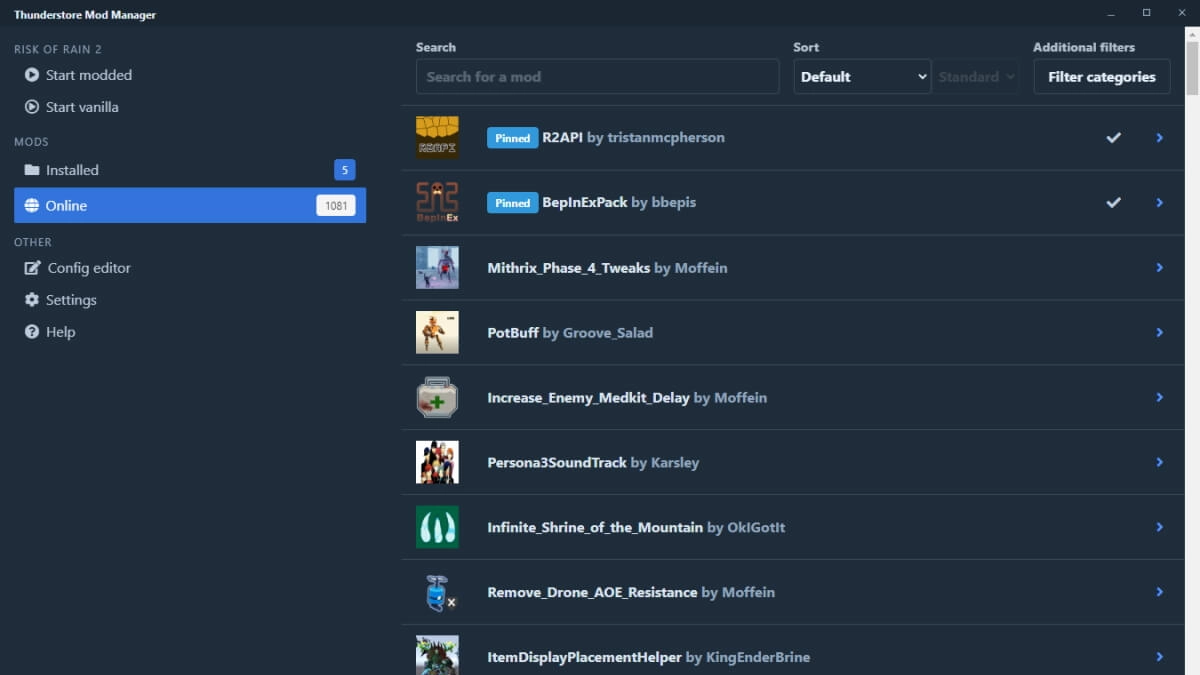
Task: Focus the Search for a mod field
Action: click(597, 77)
